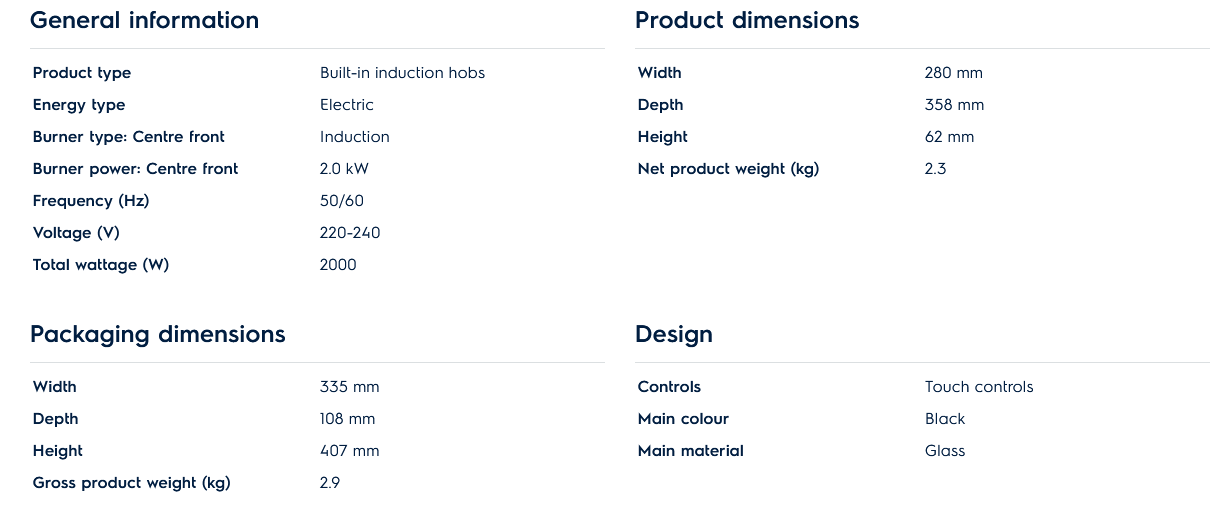Screen dimensions: 1229x512
Task: Click the Main colour label
Action: [x=683, y=419]
